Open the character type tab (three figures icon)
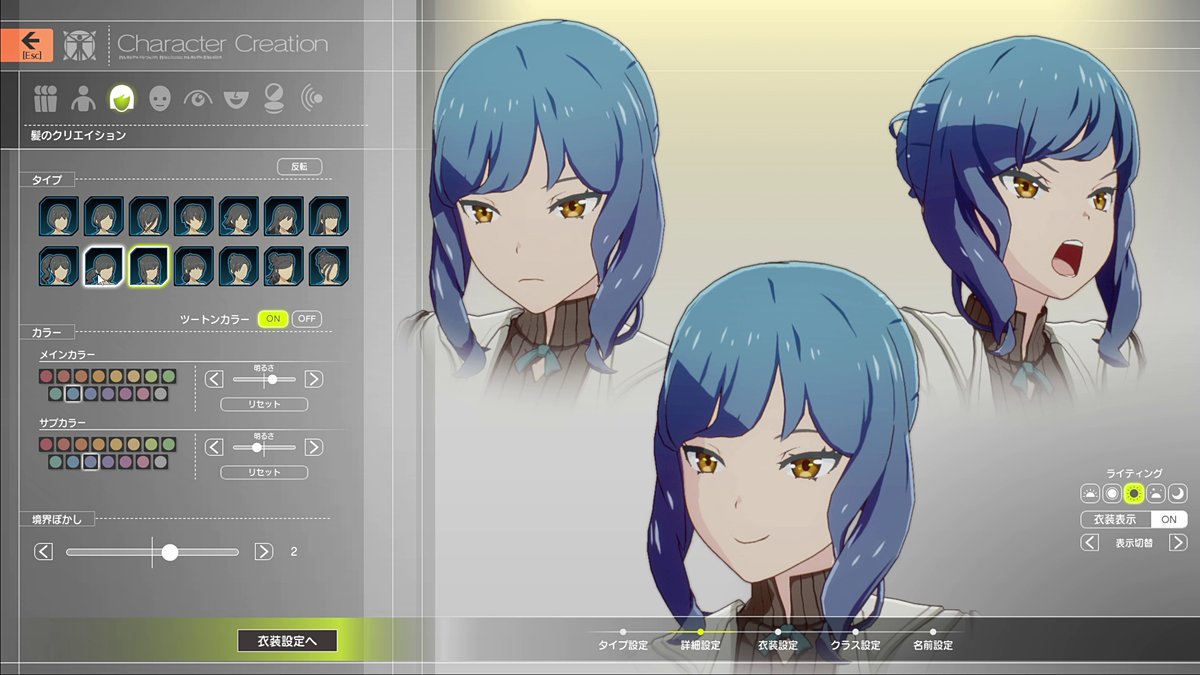Image resolution: width=1200 pixels, height=675 pixels. (46, 98)
